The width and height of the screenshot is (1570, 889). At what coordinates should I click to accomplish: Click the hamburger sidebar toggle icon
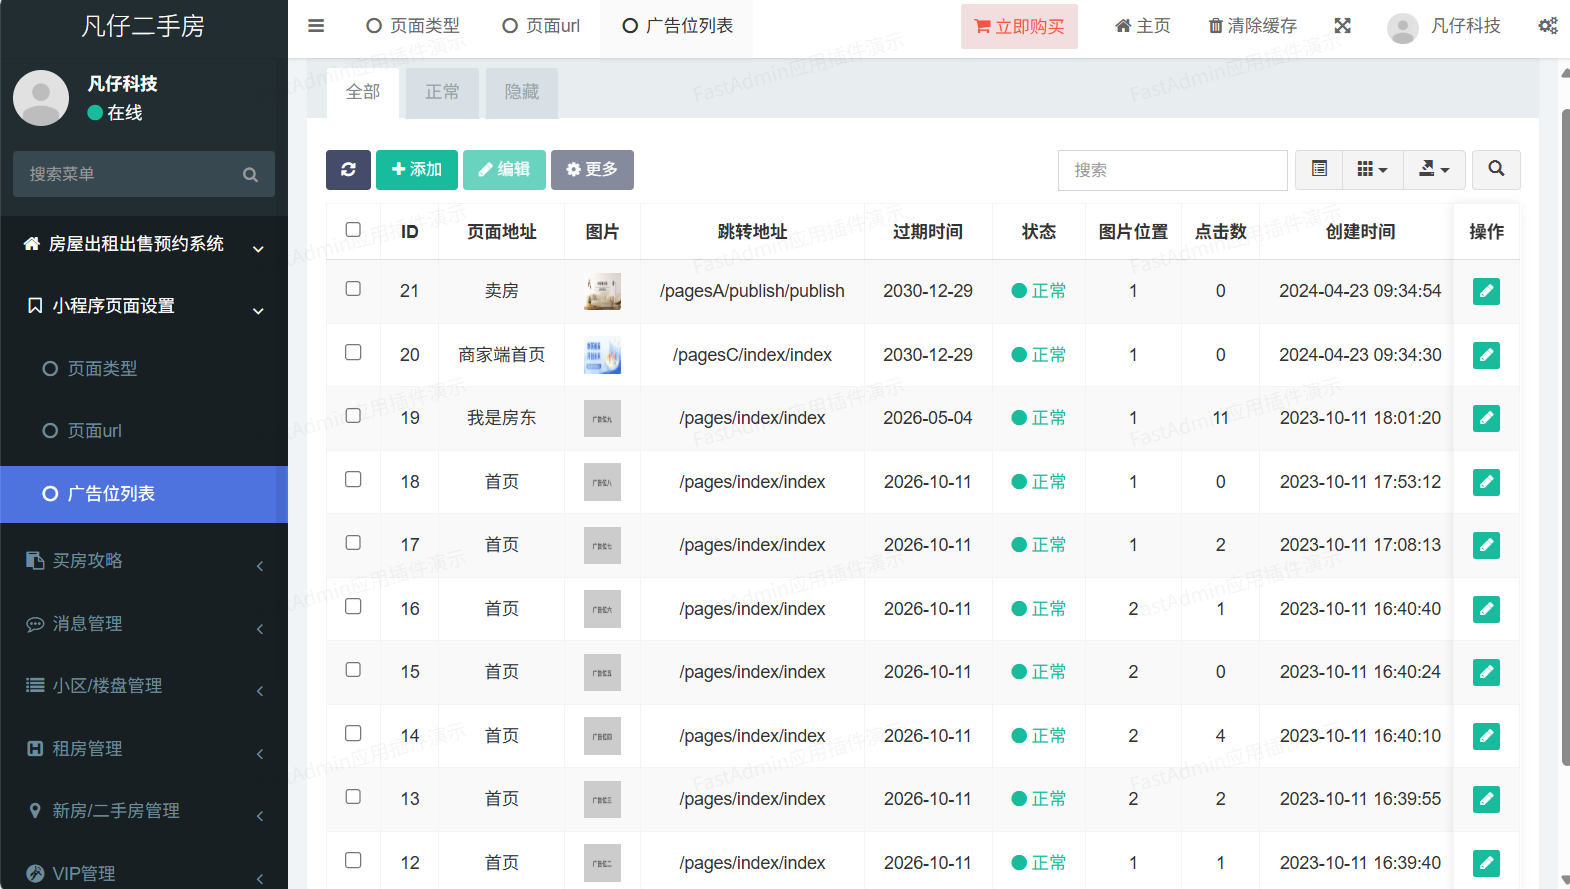[316, 26]
